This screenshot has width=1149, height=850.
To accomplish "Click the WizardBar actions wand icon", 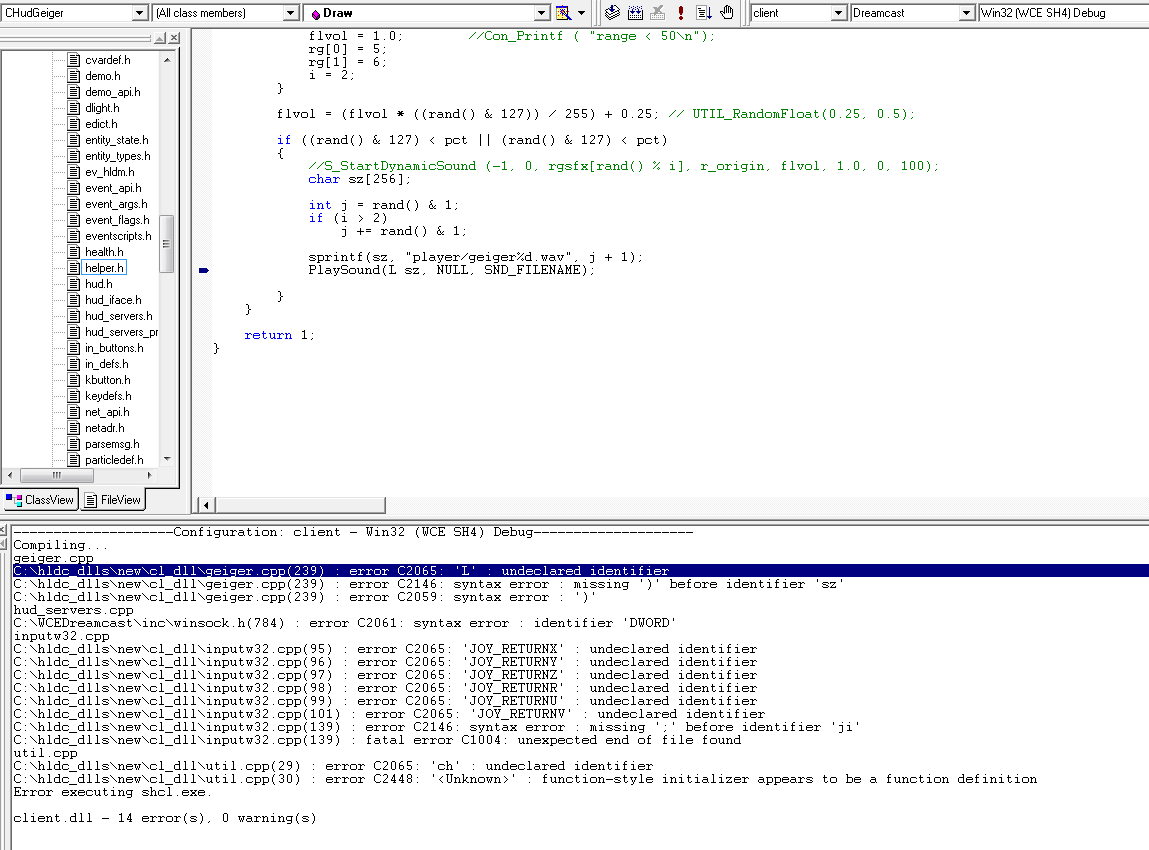I will [x=563, y=12].
